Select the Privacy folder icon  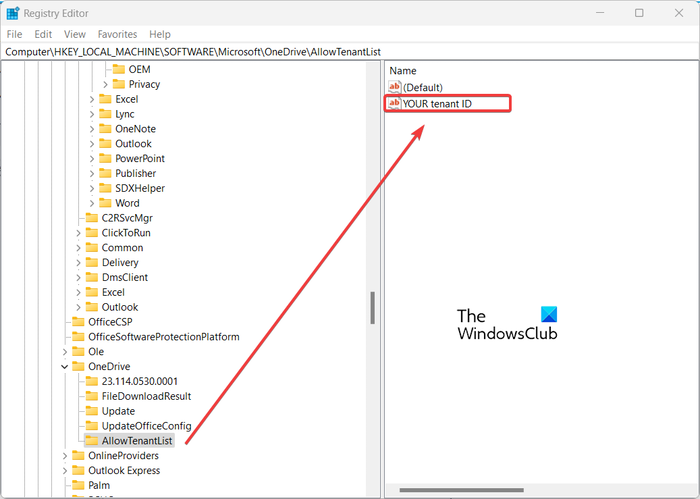pos(119,84)
